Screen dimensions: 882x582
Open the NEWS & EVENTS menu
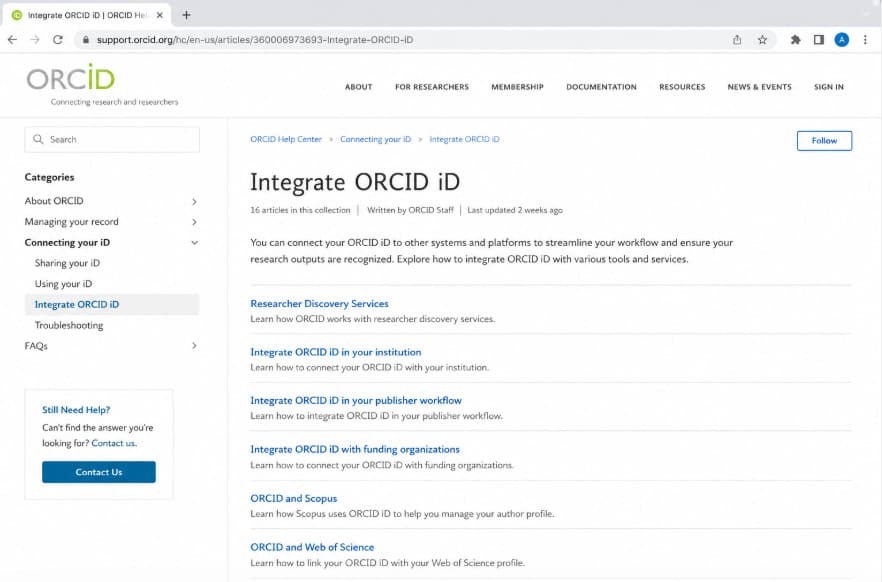(759, 87)
